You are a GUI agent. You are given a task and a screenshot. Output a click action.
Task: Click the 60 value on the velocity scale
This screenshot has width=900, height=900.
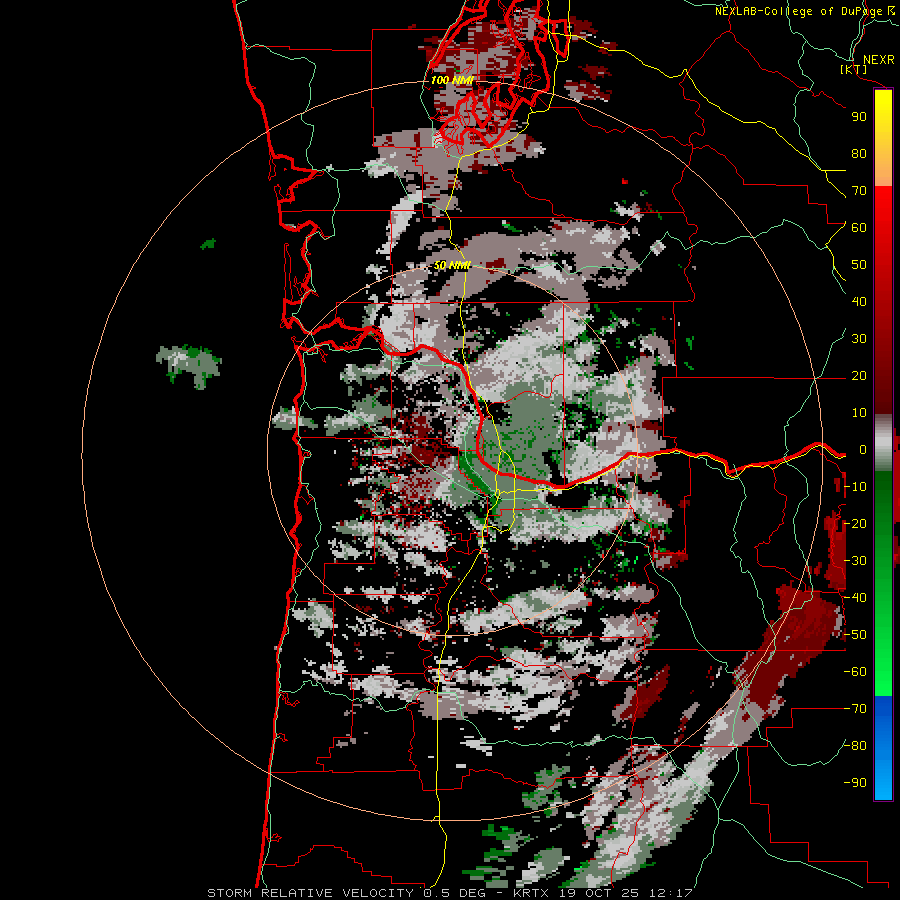(x=859, y=228)
